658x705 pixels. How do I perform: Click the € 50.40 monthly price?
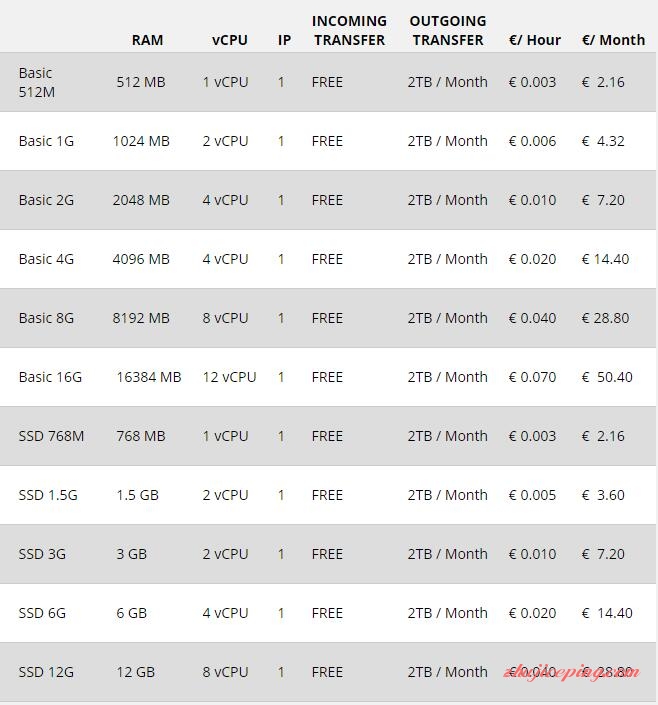pyautogui.click(x=607, y=377)
